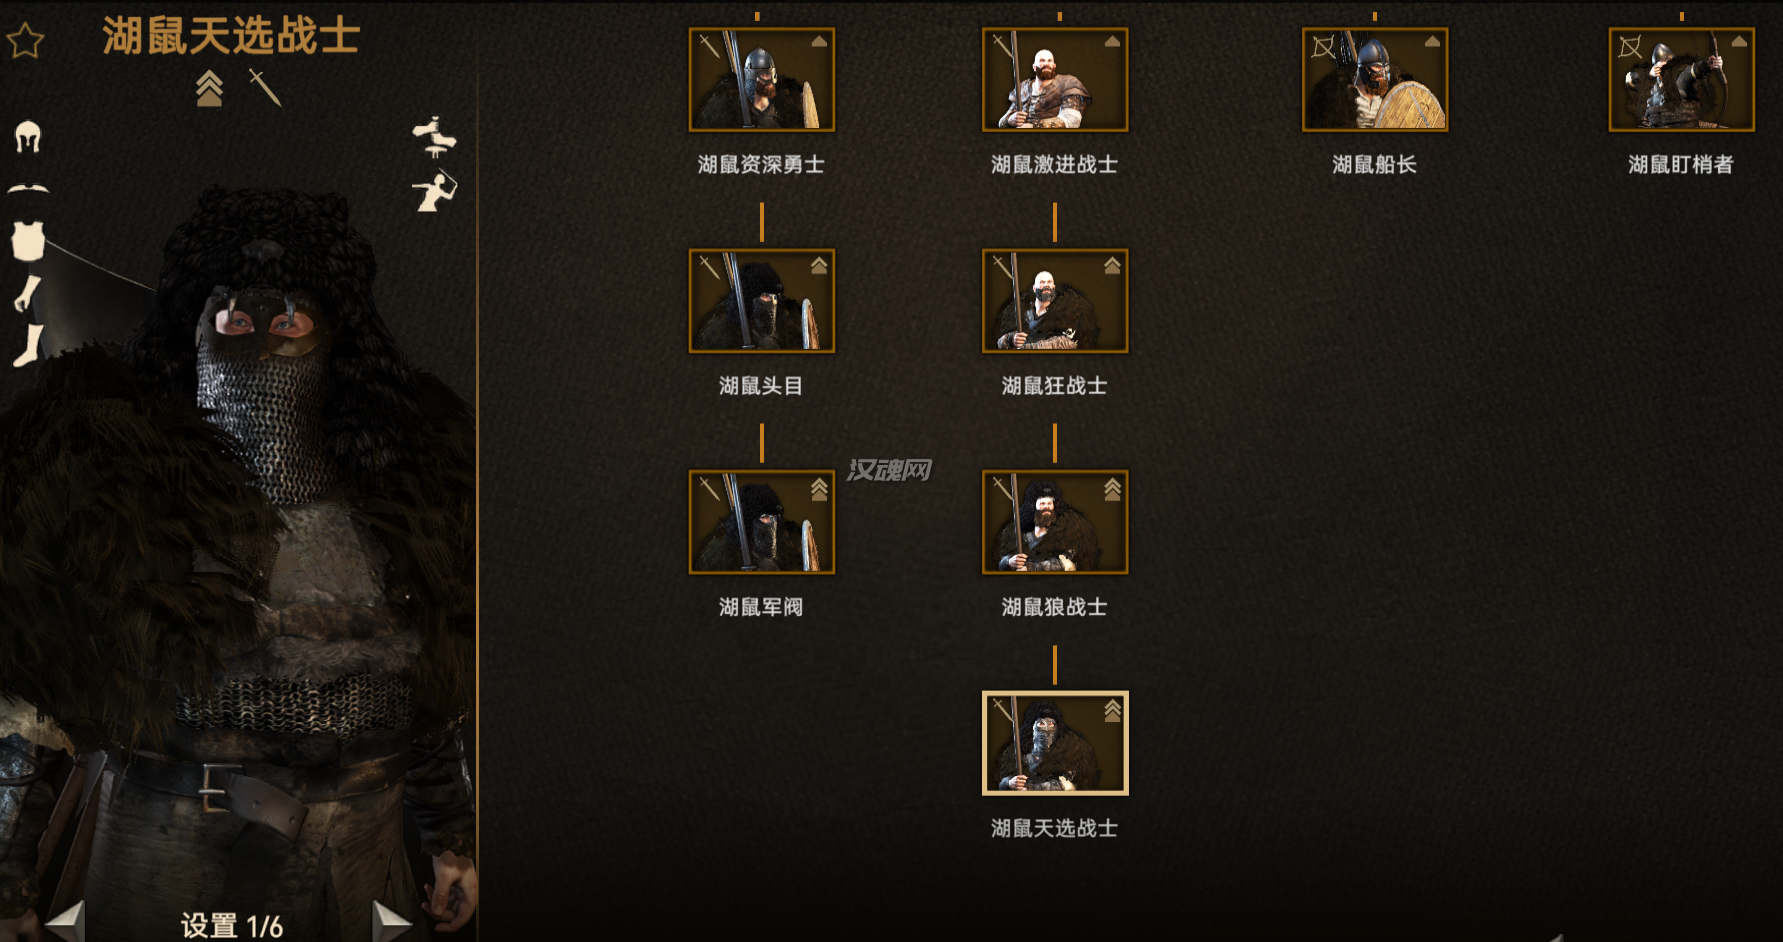Go to next equipment set arrow
1783x942 pixels.
391,921
